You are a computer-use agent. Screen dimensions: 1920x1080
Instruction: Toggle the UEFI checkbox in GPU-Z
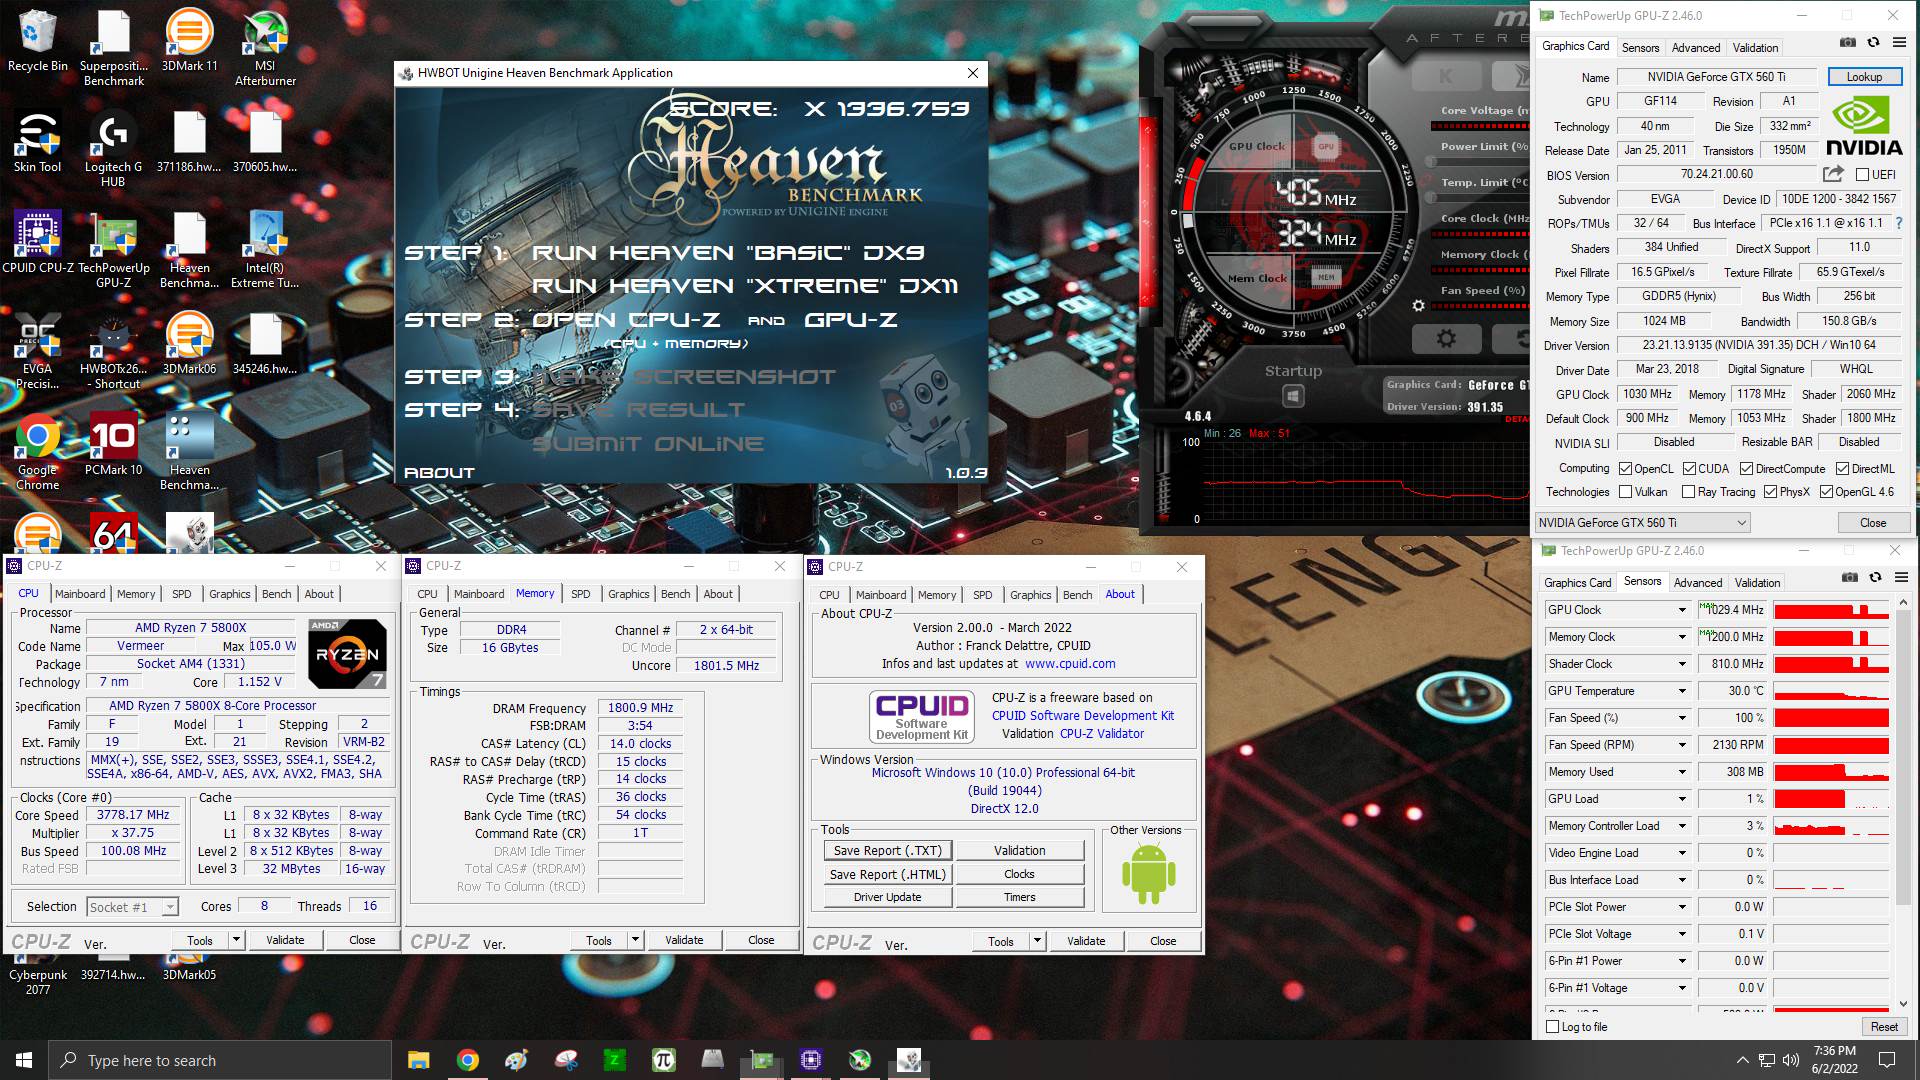tap(1862, 175)
